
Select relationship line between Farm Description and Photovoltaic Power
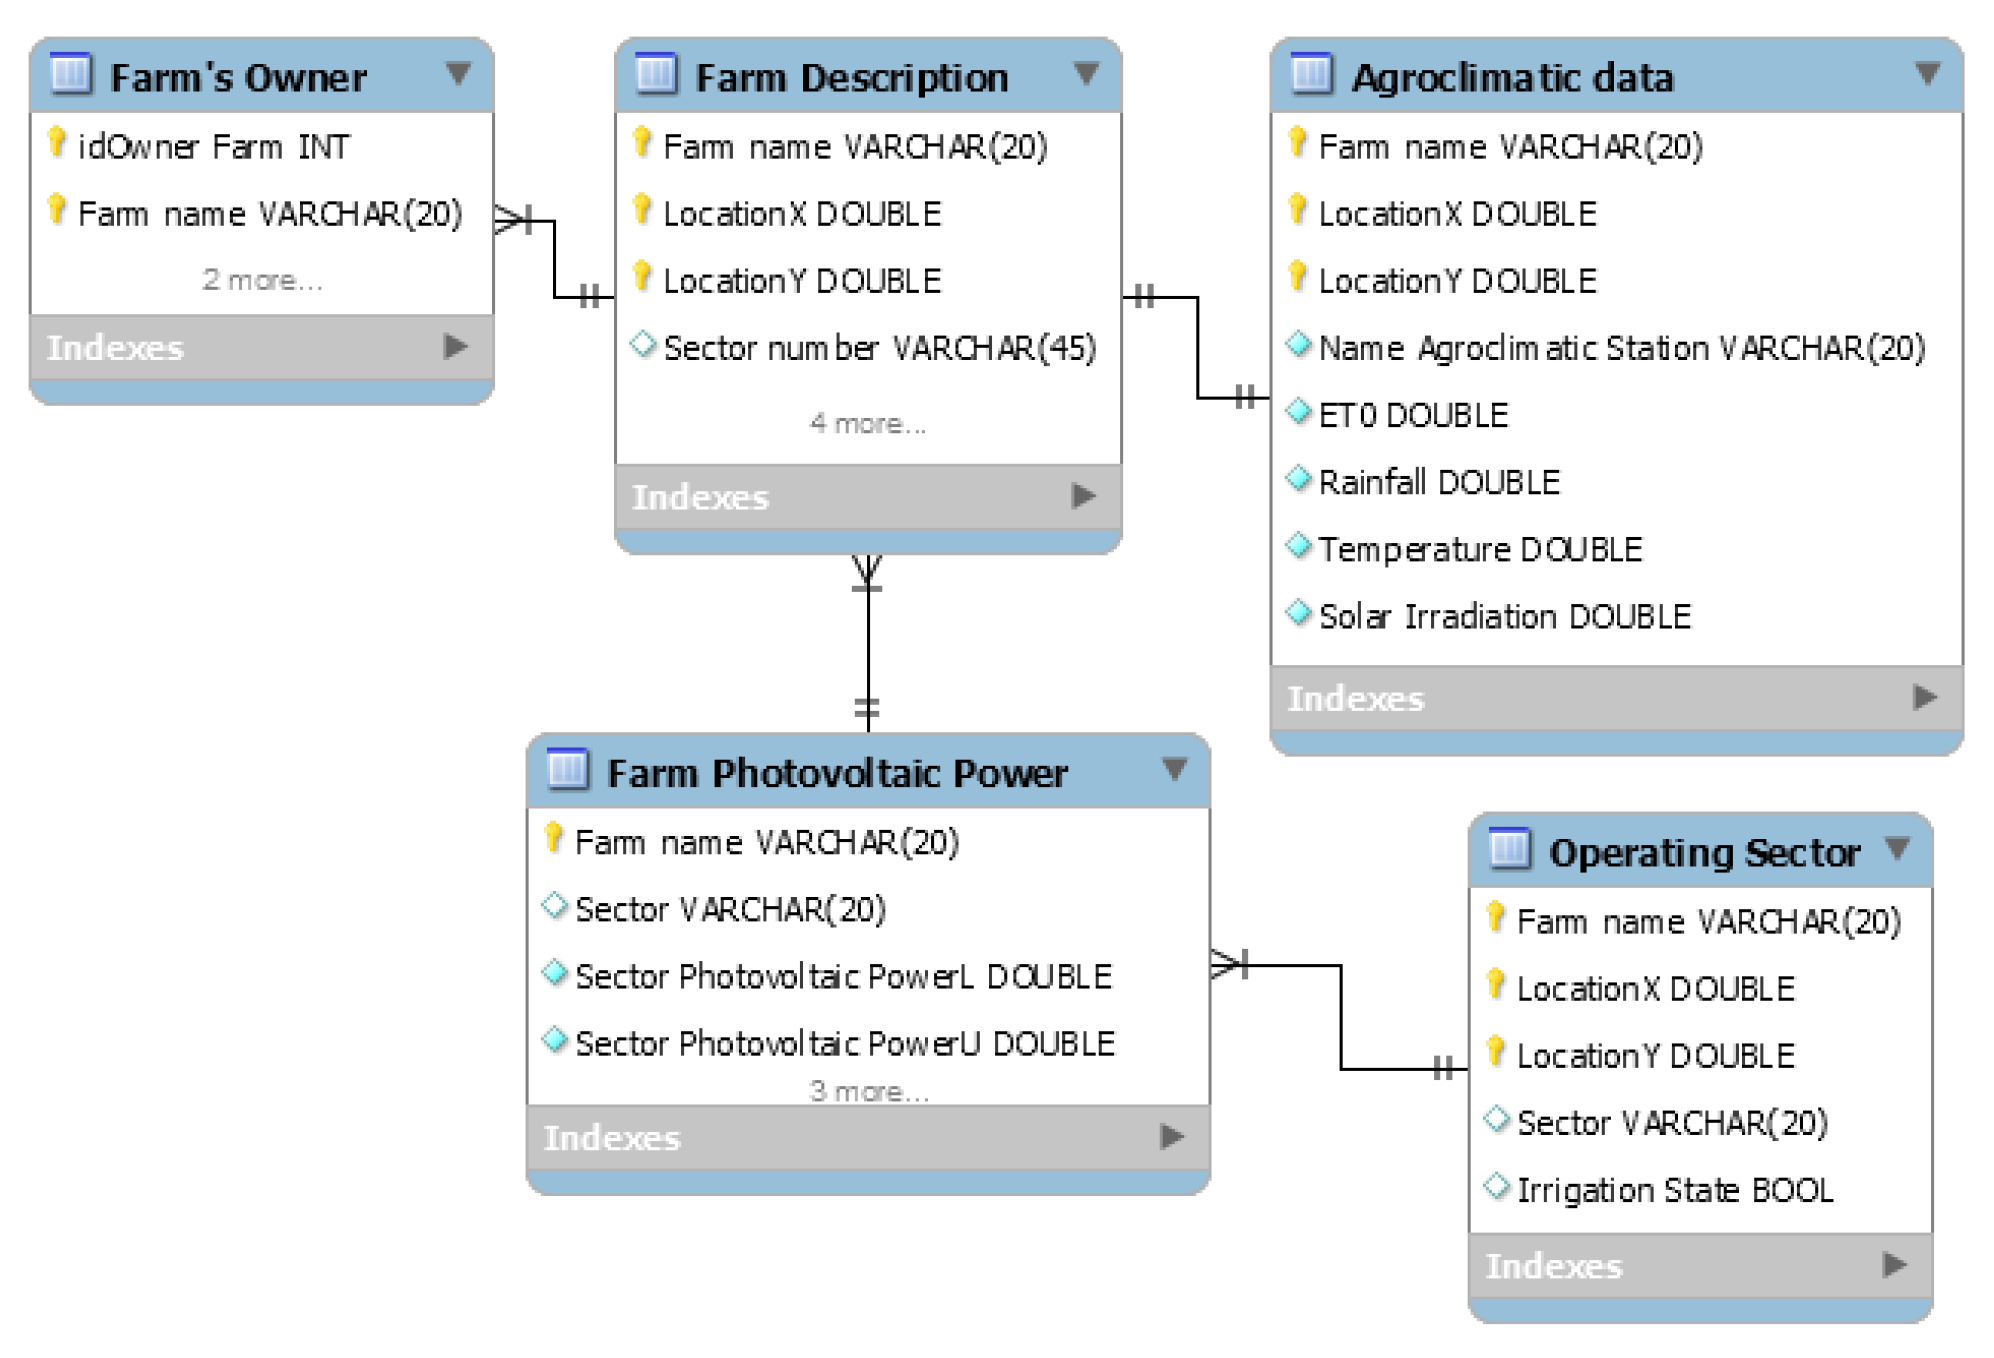point(868,645)
